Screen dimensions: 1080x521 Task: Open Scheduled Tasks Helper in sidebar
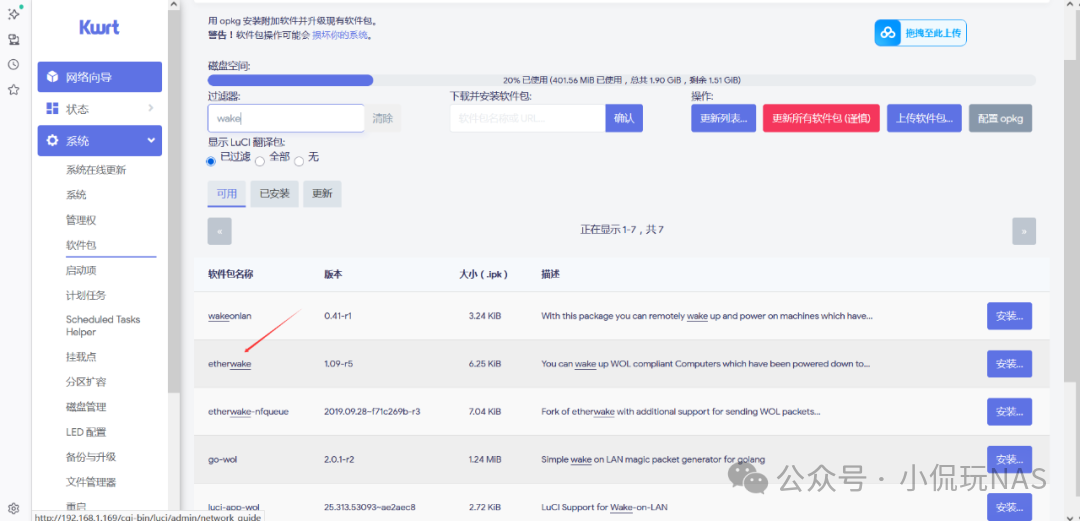point(103,325)
